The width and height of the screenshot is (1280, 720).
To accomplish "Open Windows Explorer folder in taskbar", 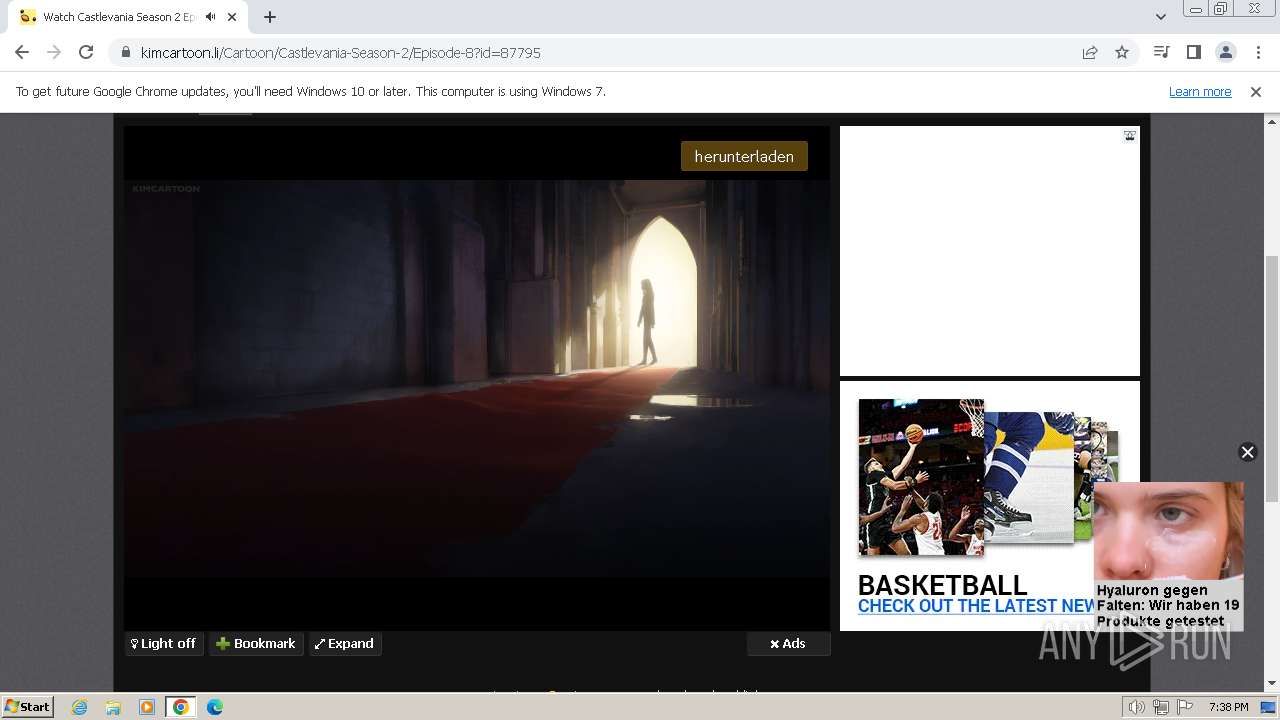I will (x=113, y=706).
